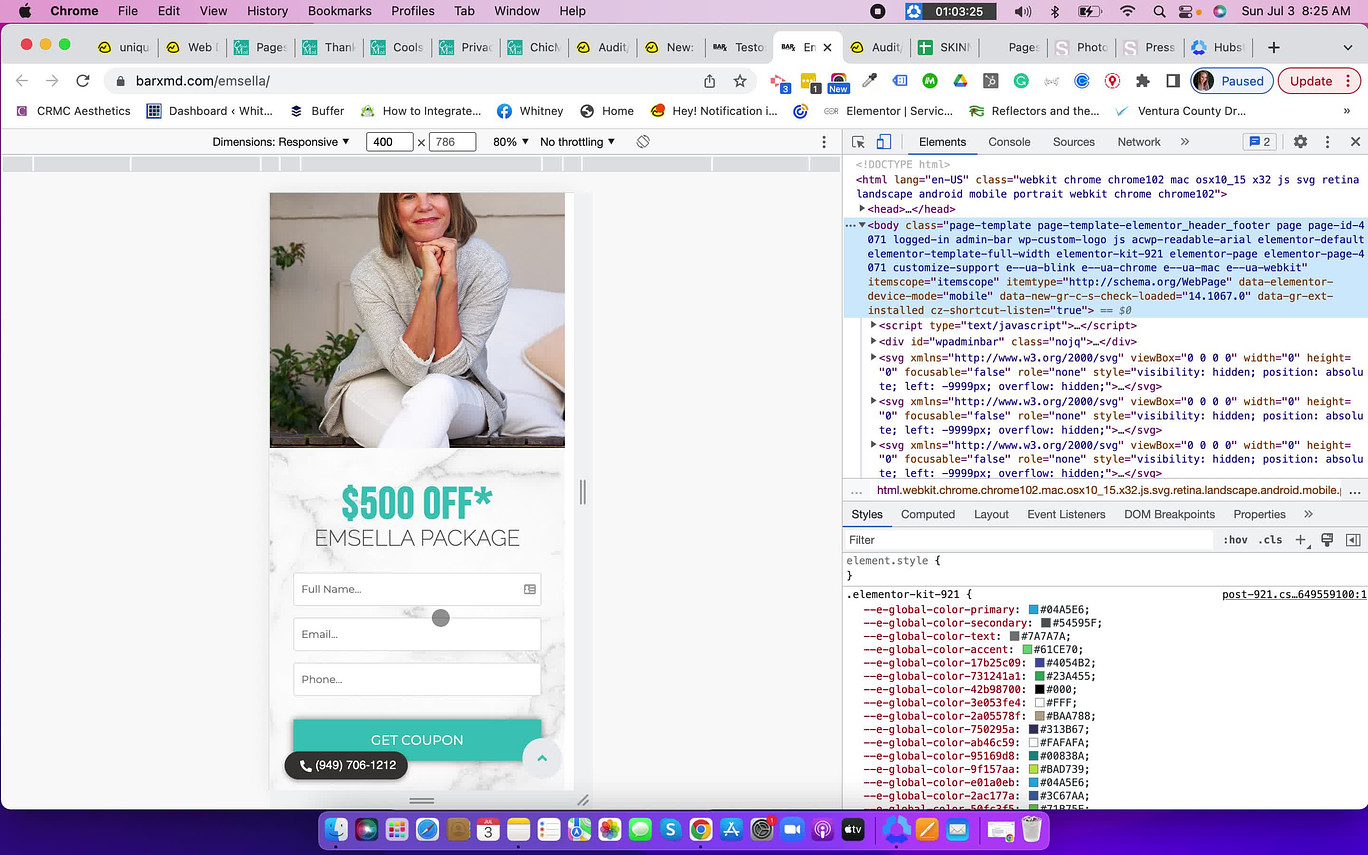This screenshot has width=1368, height=855.
Task: Reload the barxmd.com page
Action: click(x=83, y=81)
